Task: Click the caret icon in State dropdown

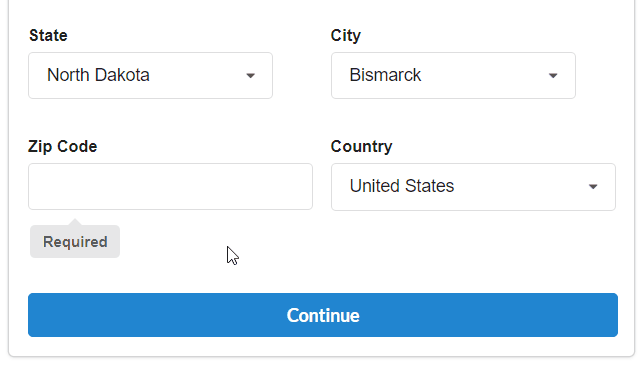Action: 250,75
